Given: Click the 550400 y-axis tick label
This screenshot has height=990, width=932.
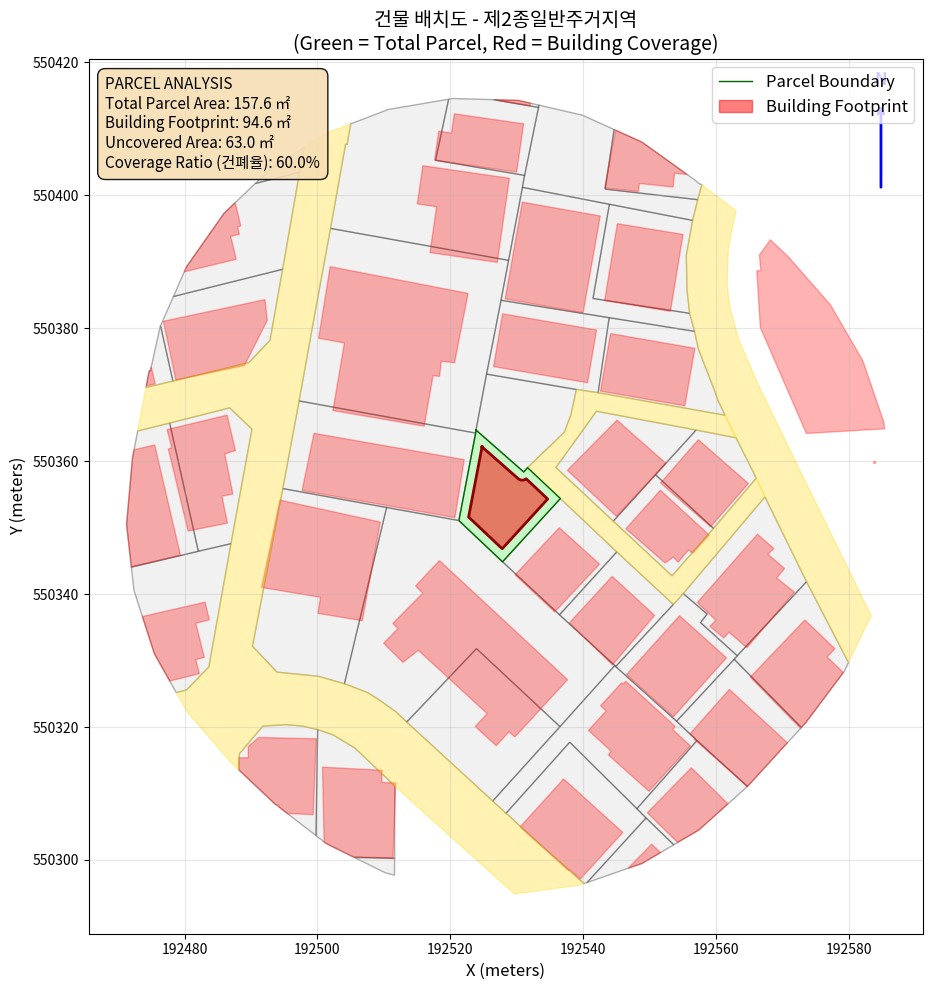Looking at the screenshot, I should pos(58,196).
